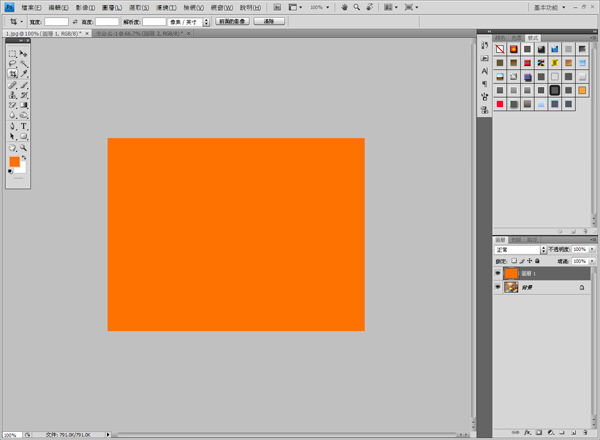Screen dimensions: 600x440
Task: Swap width and height values
Action: pyautogui.click(x=75, y=20)
